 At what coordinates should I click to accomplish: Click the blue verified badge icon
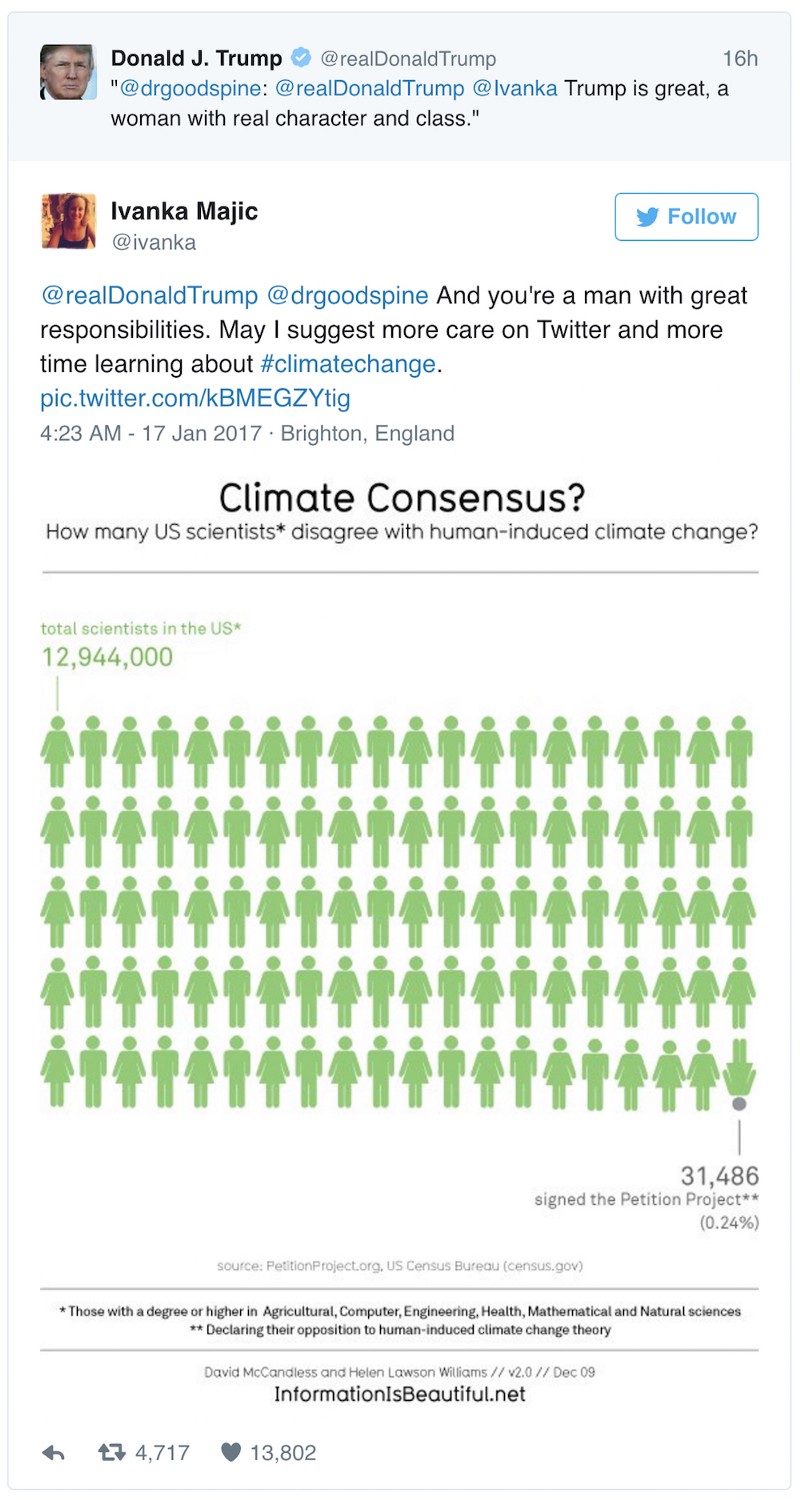[x=300, y=58]
